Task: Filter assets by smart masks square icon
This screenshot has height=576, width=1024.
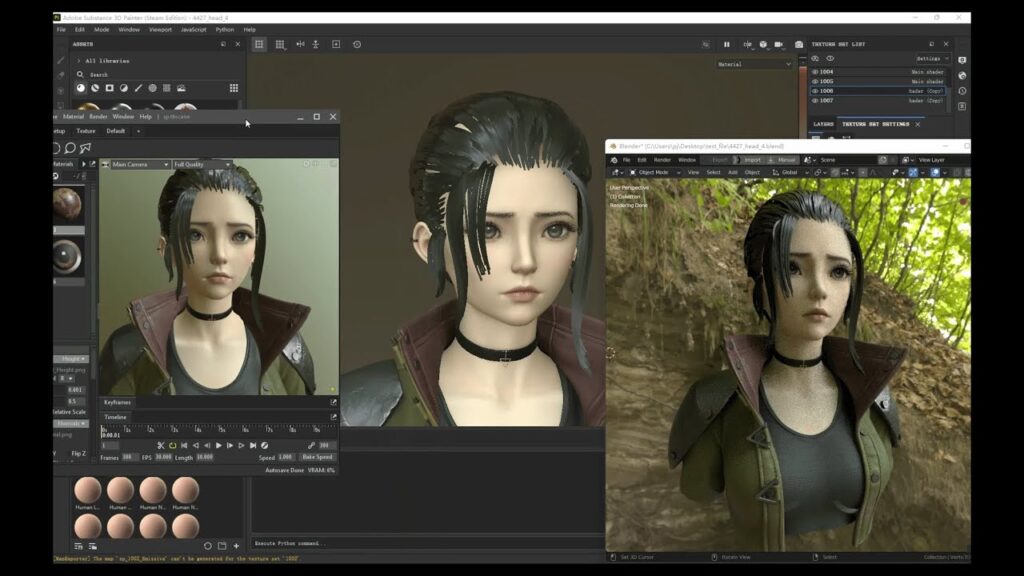Action: point(110,88)
